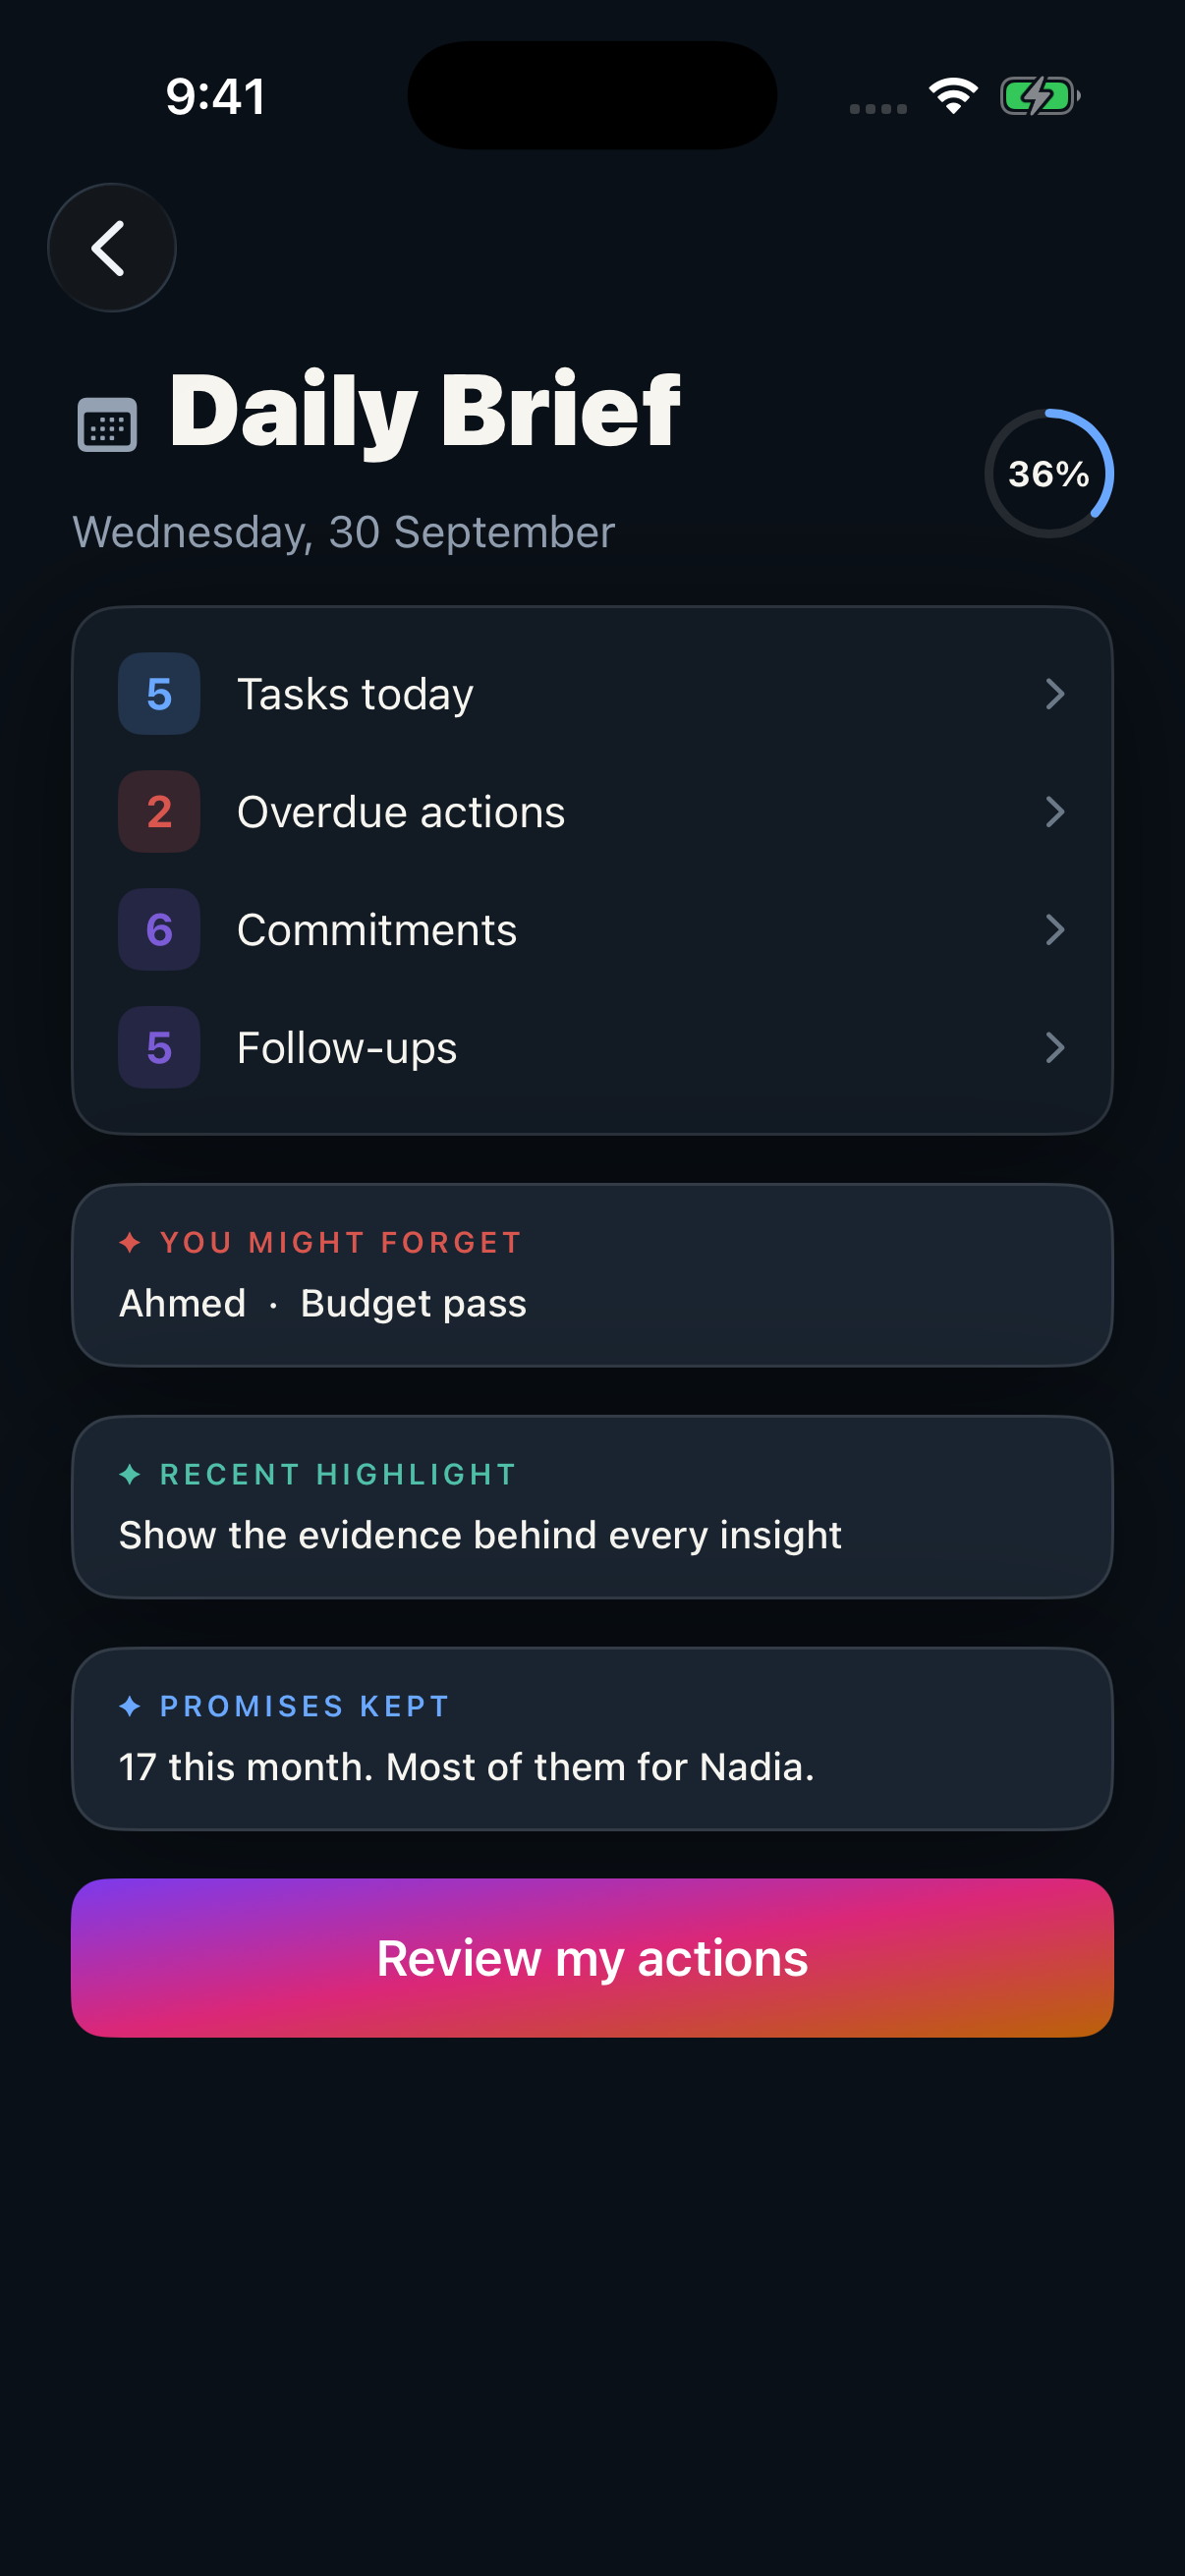
Task: Click the calendar icon beside Daily Brief
Action: 107,425
